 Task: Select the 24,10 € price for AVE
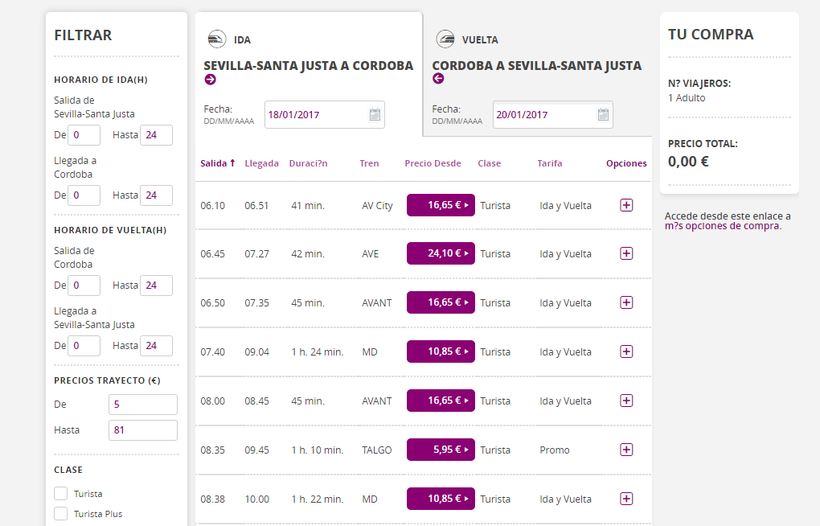440,254
